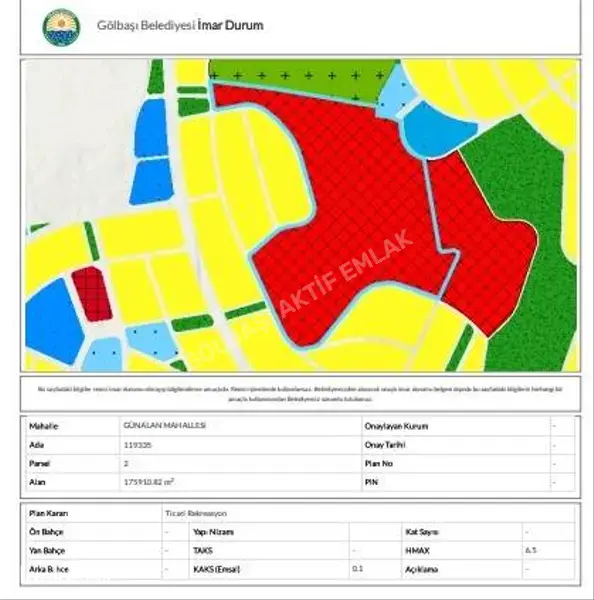Select the 'Ticari Rekreasyon' plan decision value
Image resolution: width=594 pixels, height=600 pixels.
(196, 514)
